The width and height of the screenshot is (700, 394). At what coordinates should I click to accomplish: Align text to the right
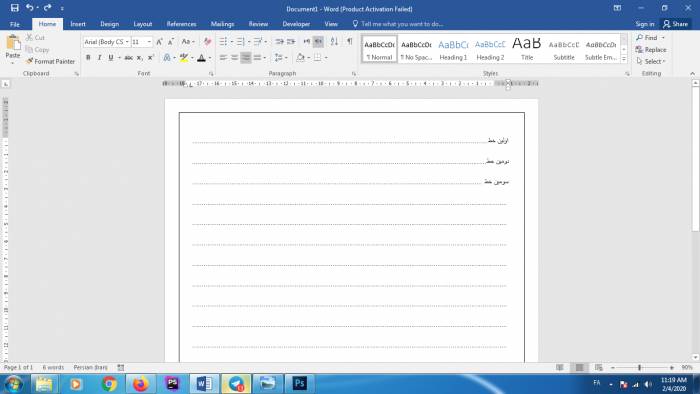246,58
